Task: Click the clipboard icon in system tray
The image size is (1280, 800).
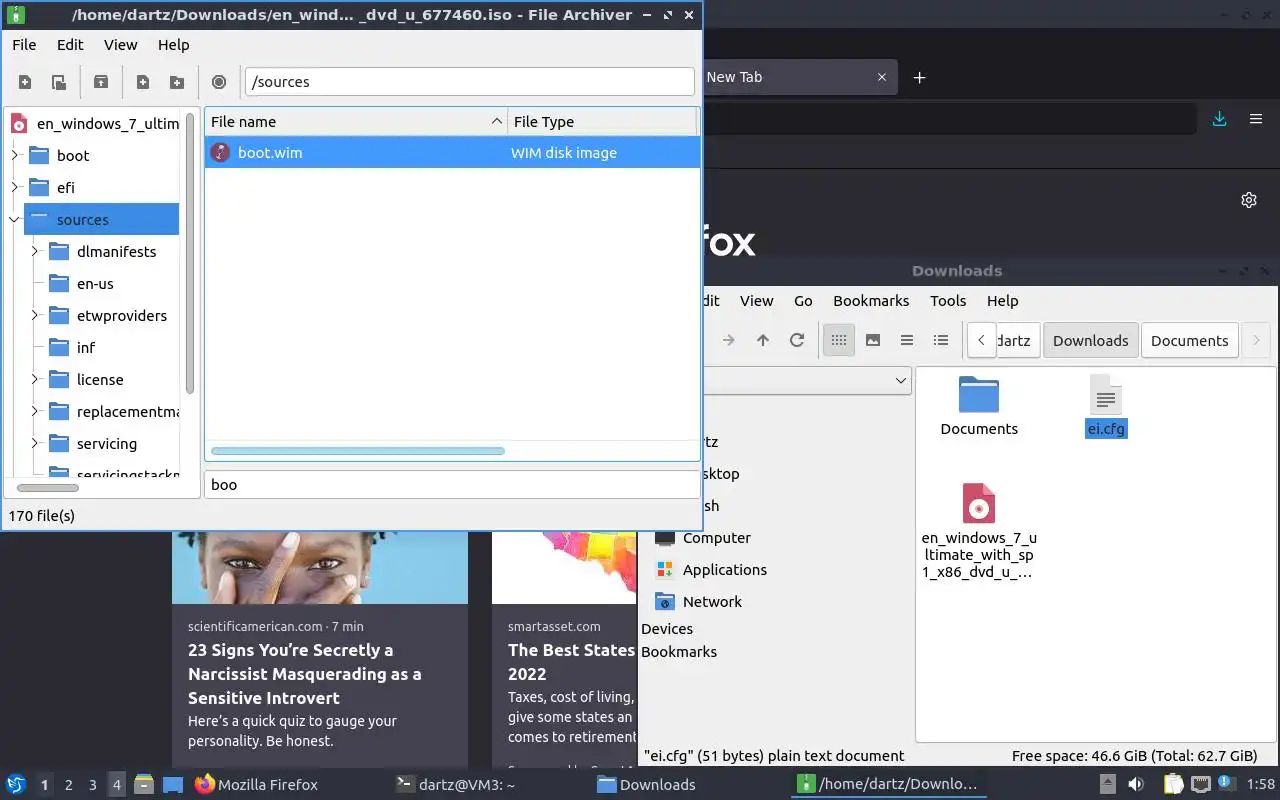Action: coord(1173,784)
